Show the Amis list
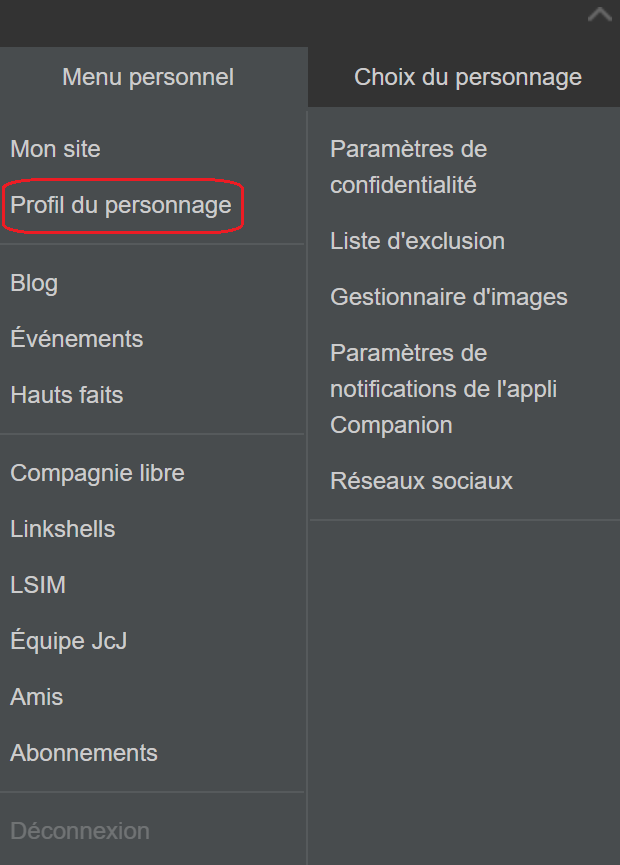 coord(37,697)
